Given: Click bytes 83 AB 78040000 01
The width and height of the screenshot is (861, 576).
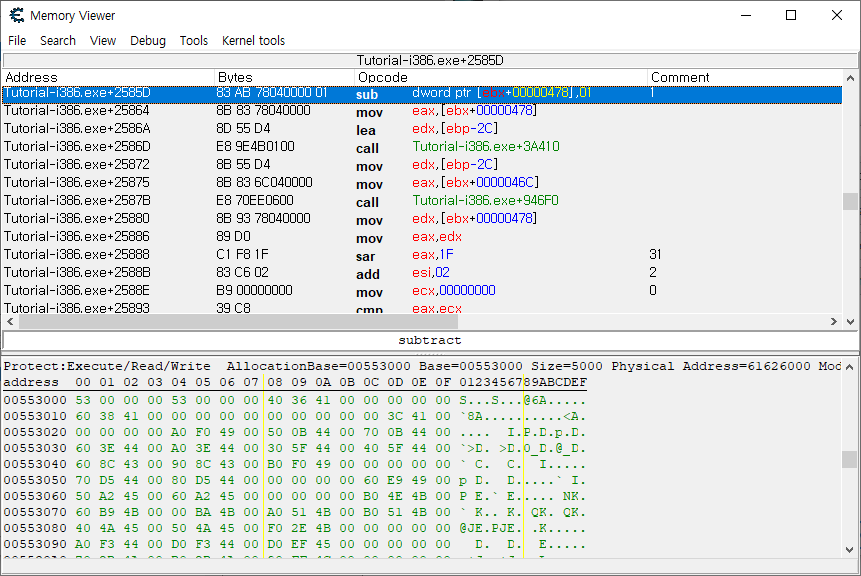Looking at the screenshot, I should click(x=272, y=93).
